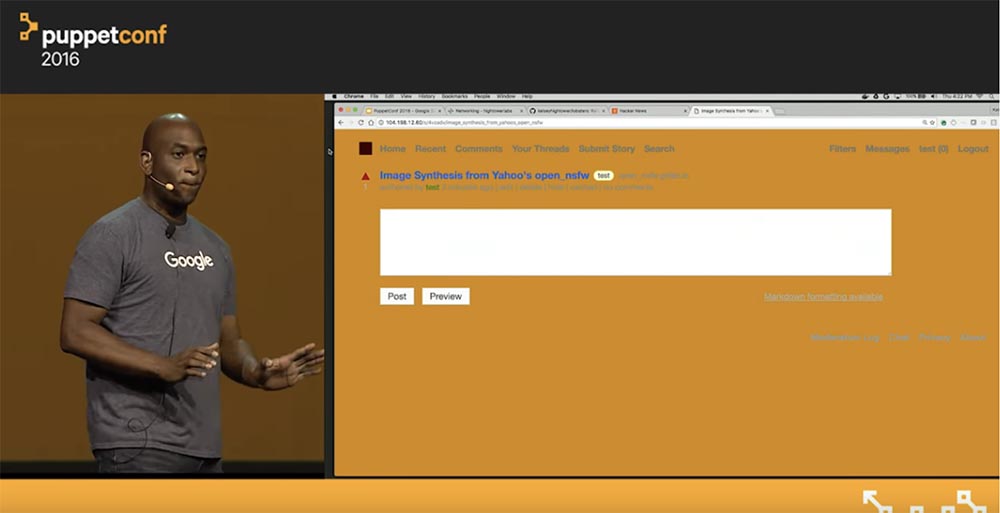Go to Your Threads
1000x513 pixels.
(x=541, y=149)
